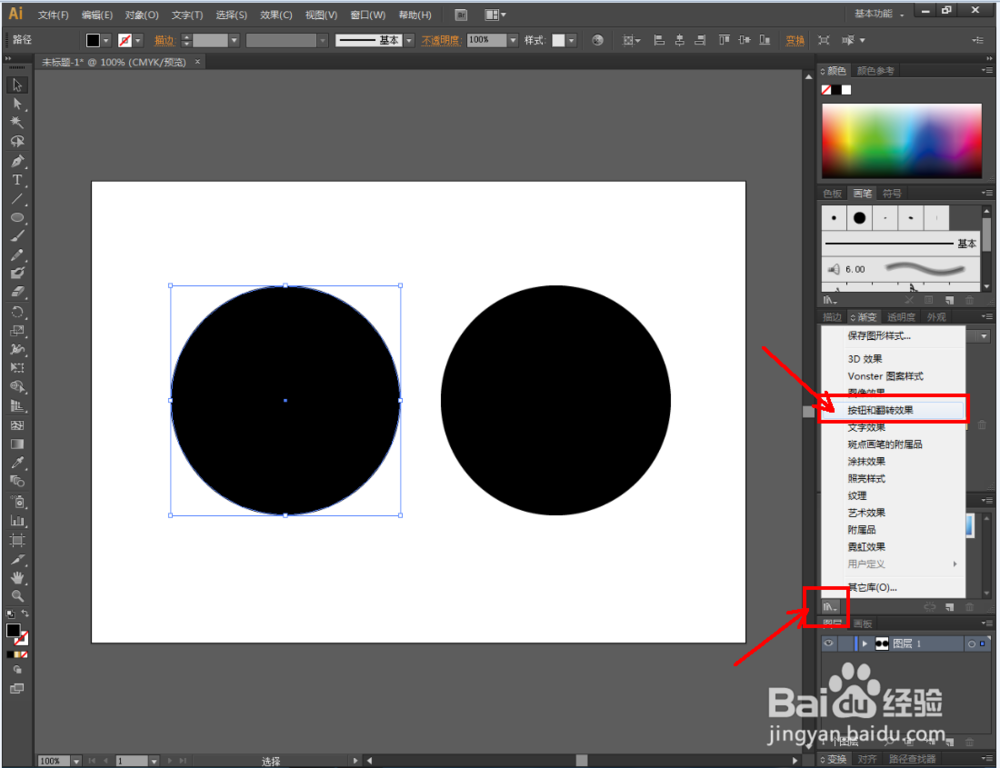Pick a color from spectrum bar
1000x768 pixels.
902,140
